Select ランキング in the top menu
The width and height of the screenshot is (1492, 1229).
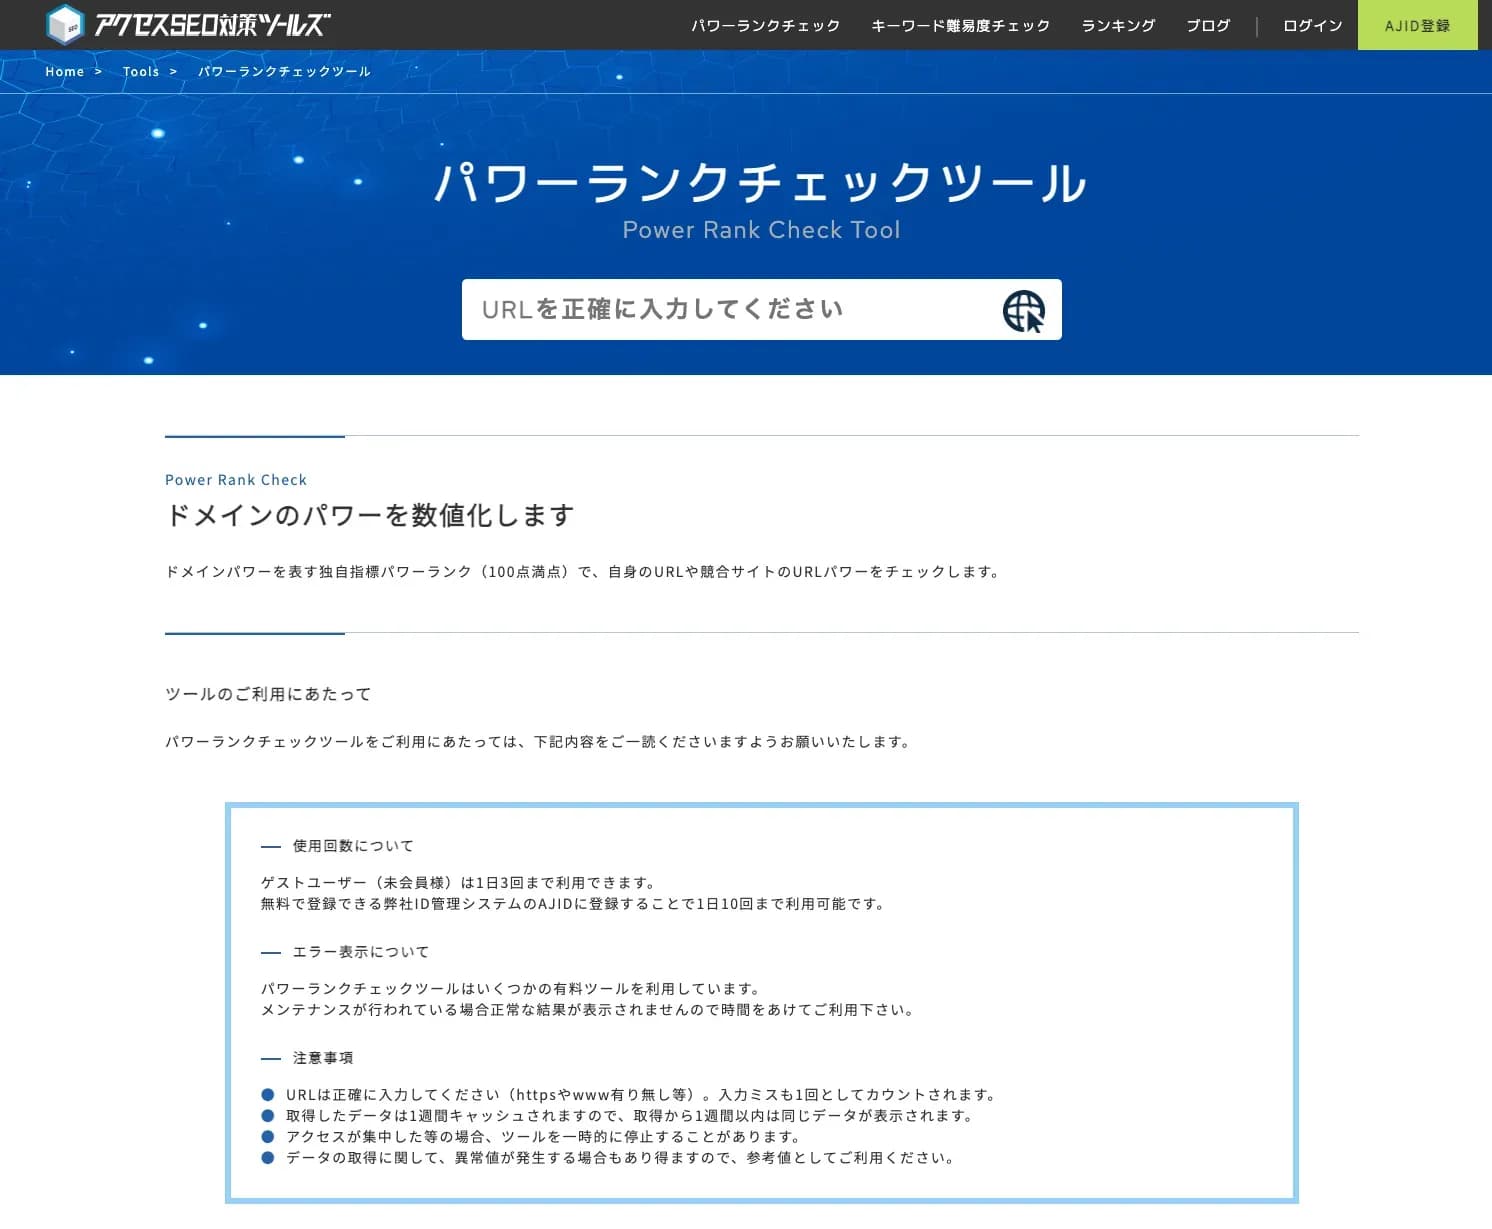point(1117,25)
